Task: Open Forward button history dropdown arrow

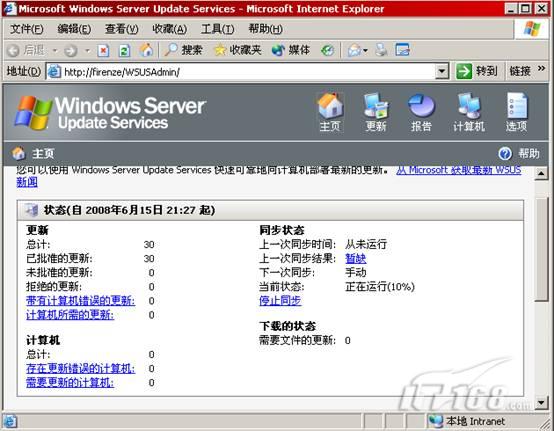Action: click(x=87, y=51)
